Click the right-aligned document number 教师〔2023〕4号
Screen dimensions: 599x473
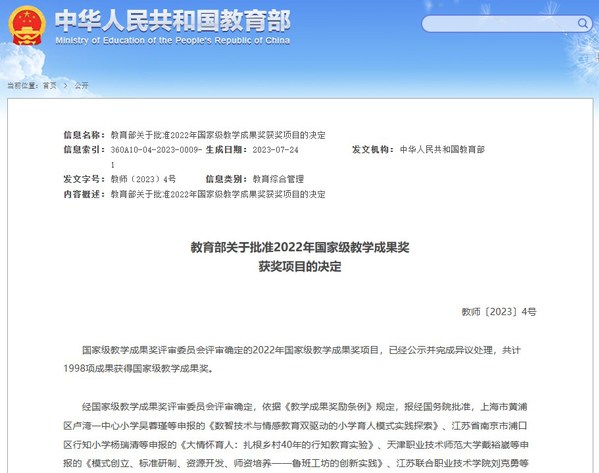(x=499, y=312)
